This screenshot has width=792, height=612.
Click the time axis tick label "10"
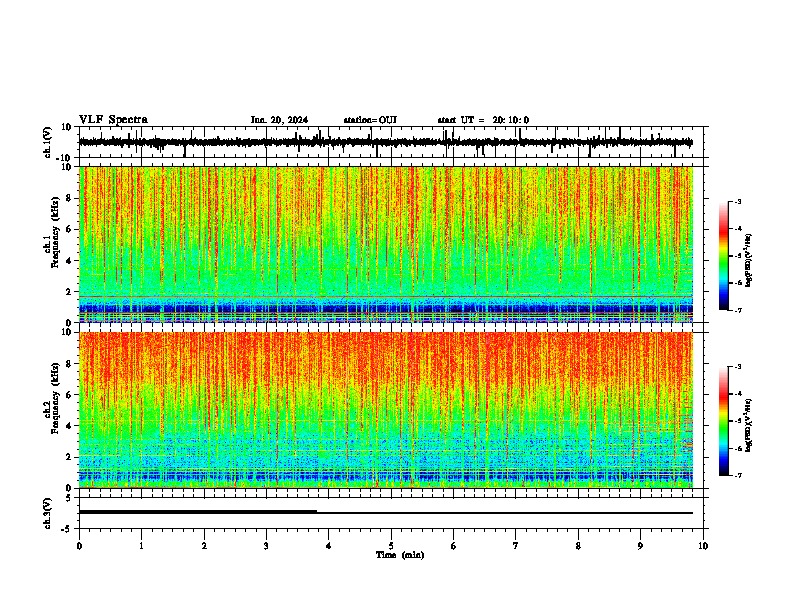coord(703,546)
